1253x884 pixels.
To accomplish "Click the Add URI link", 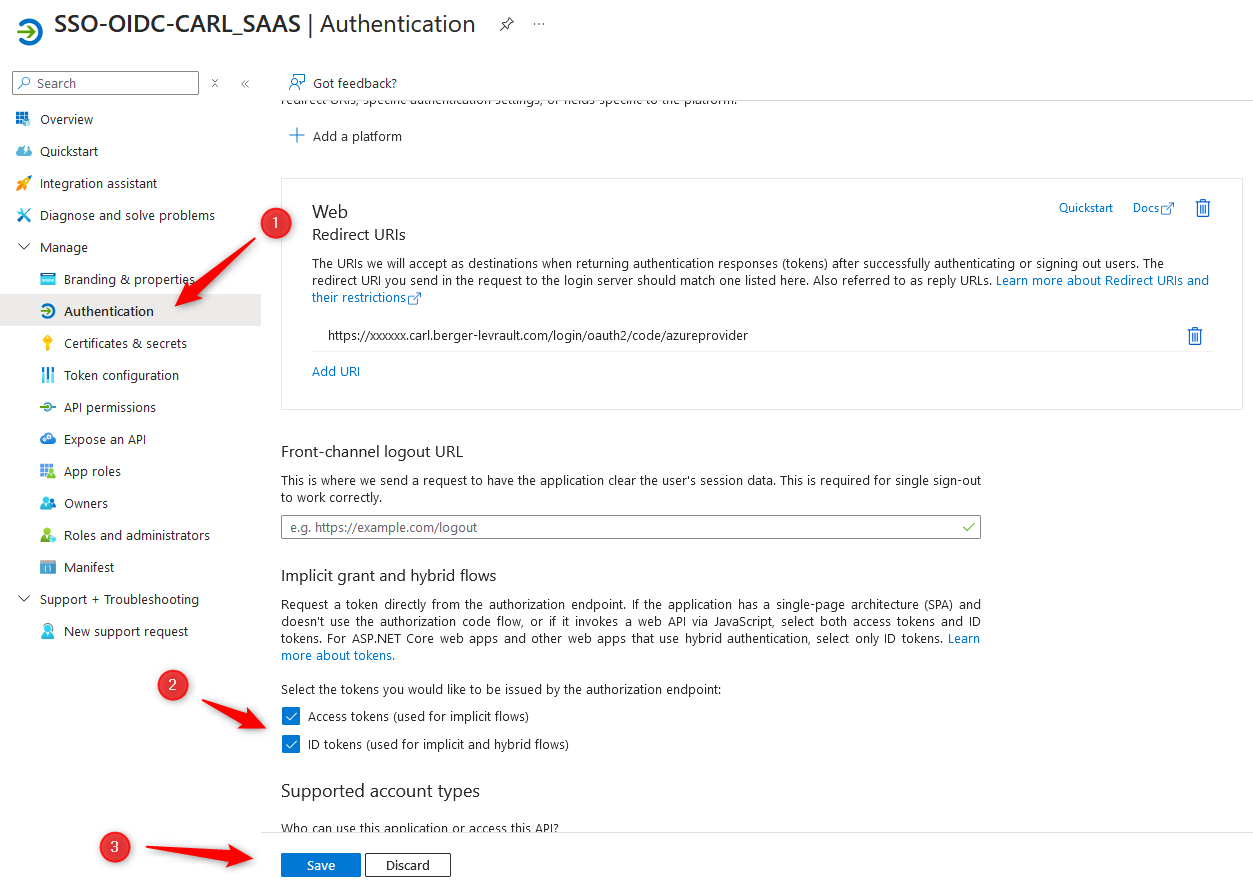I will pos(336,371).
